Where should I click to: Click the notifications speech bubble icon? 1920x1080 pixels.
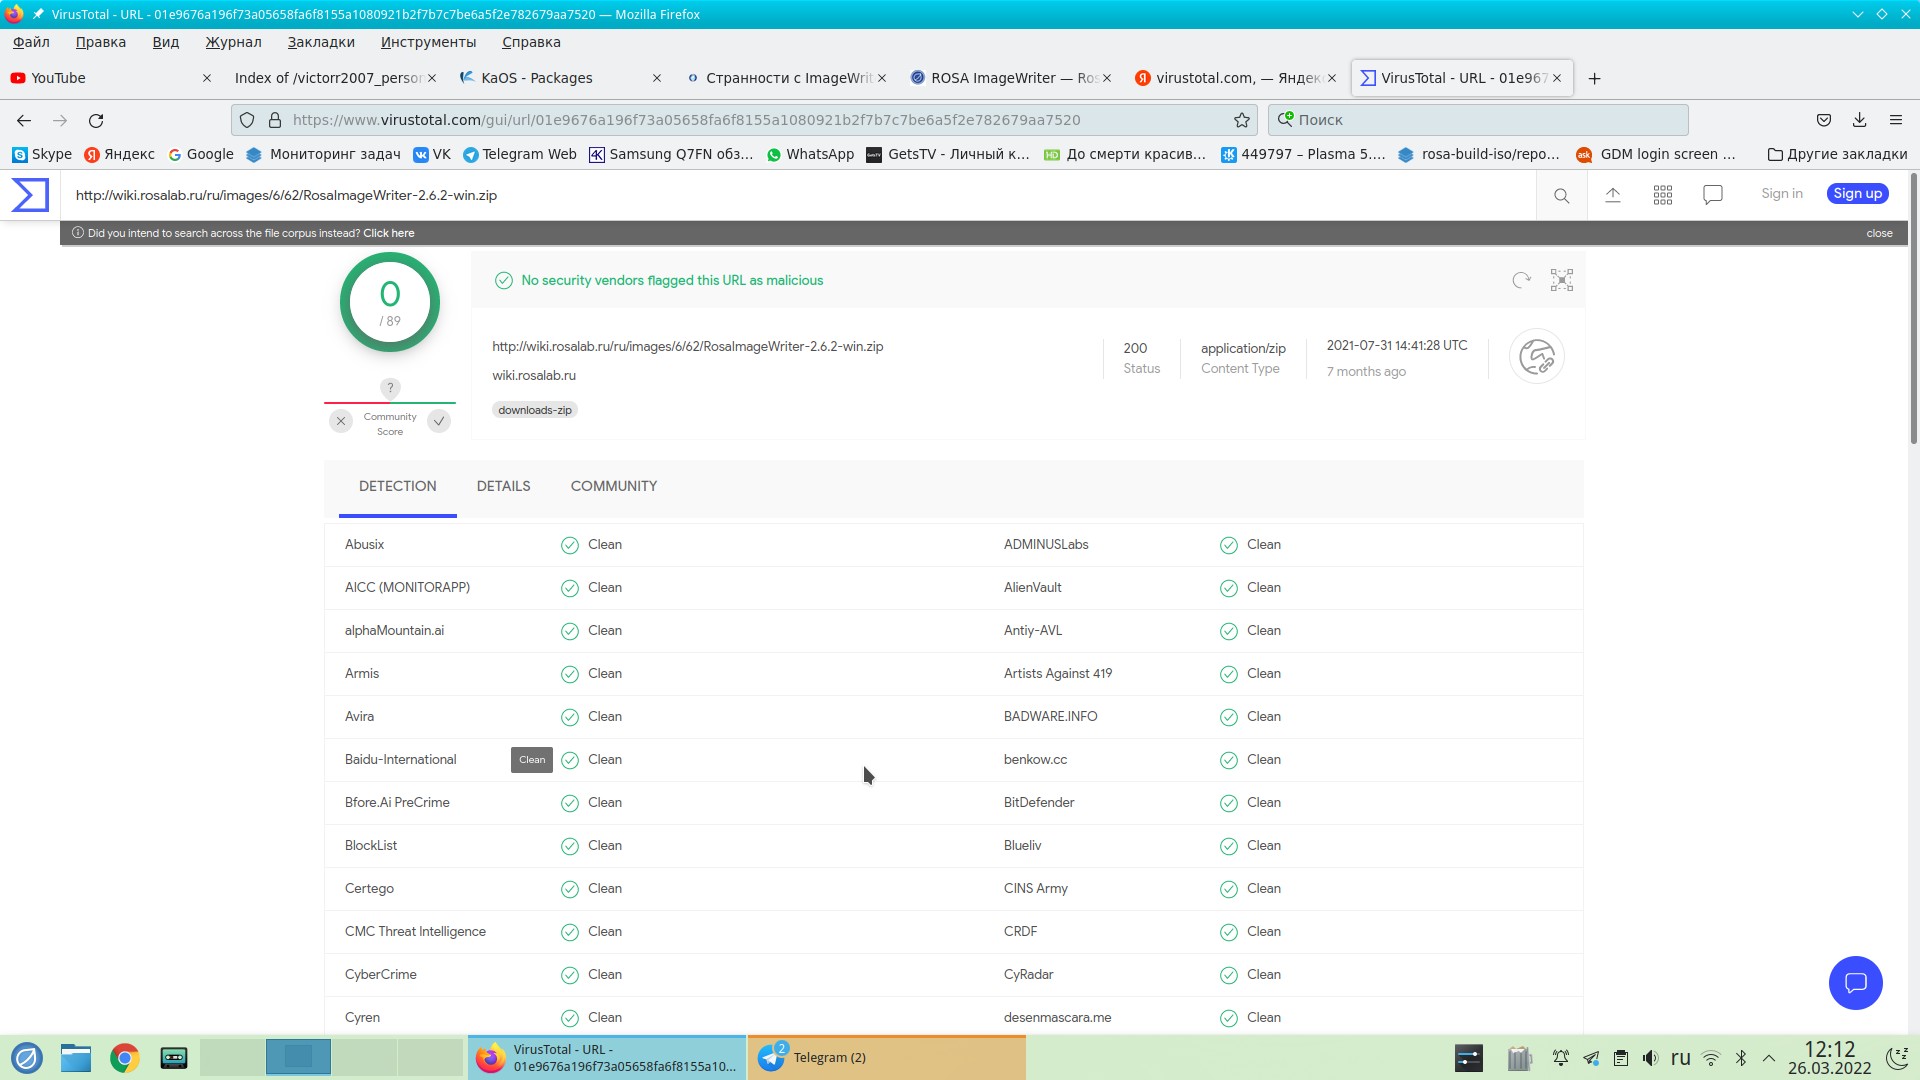pyautogui.click(x=1712, y=195)
